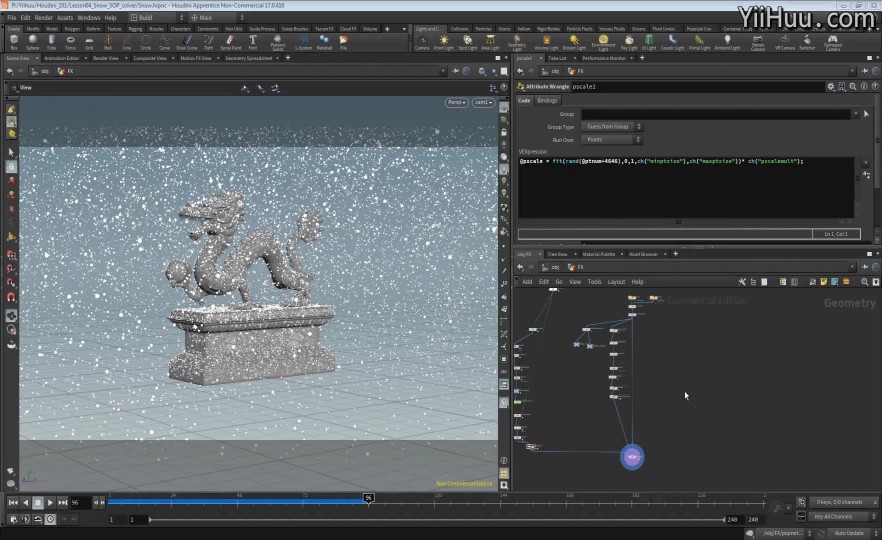This screenshot has width=882, height=540.
Task: Add a Portal Light from shelf
Action: 699,42
